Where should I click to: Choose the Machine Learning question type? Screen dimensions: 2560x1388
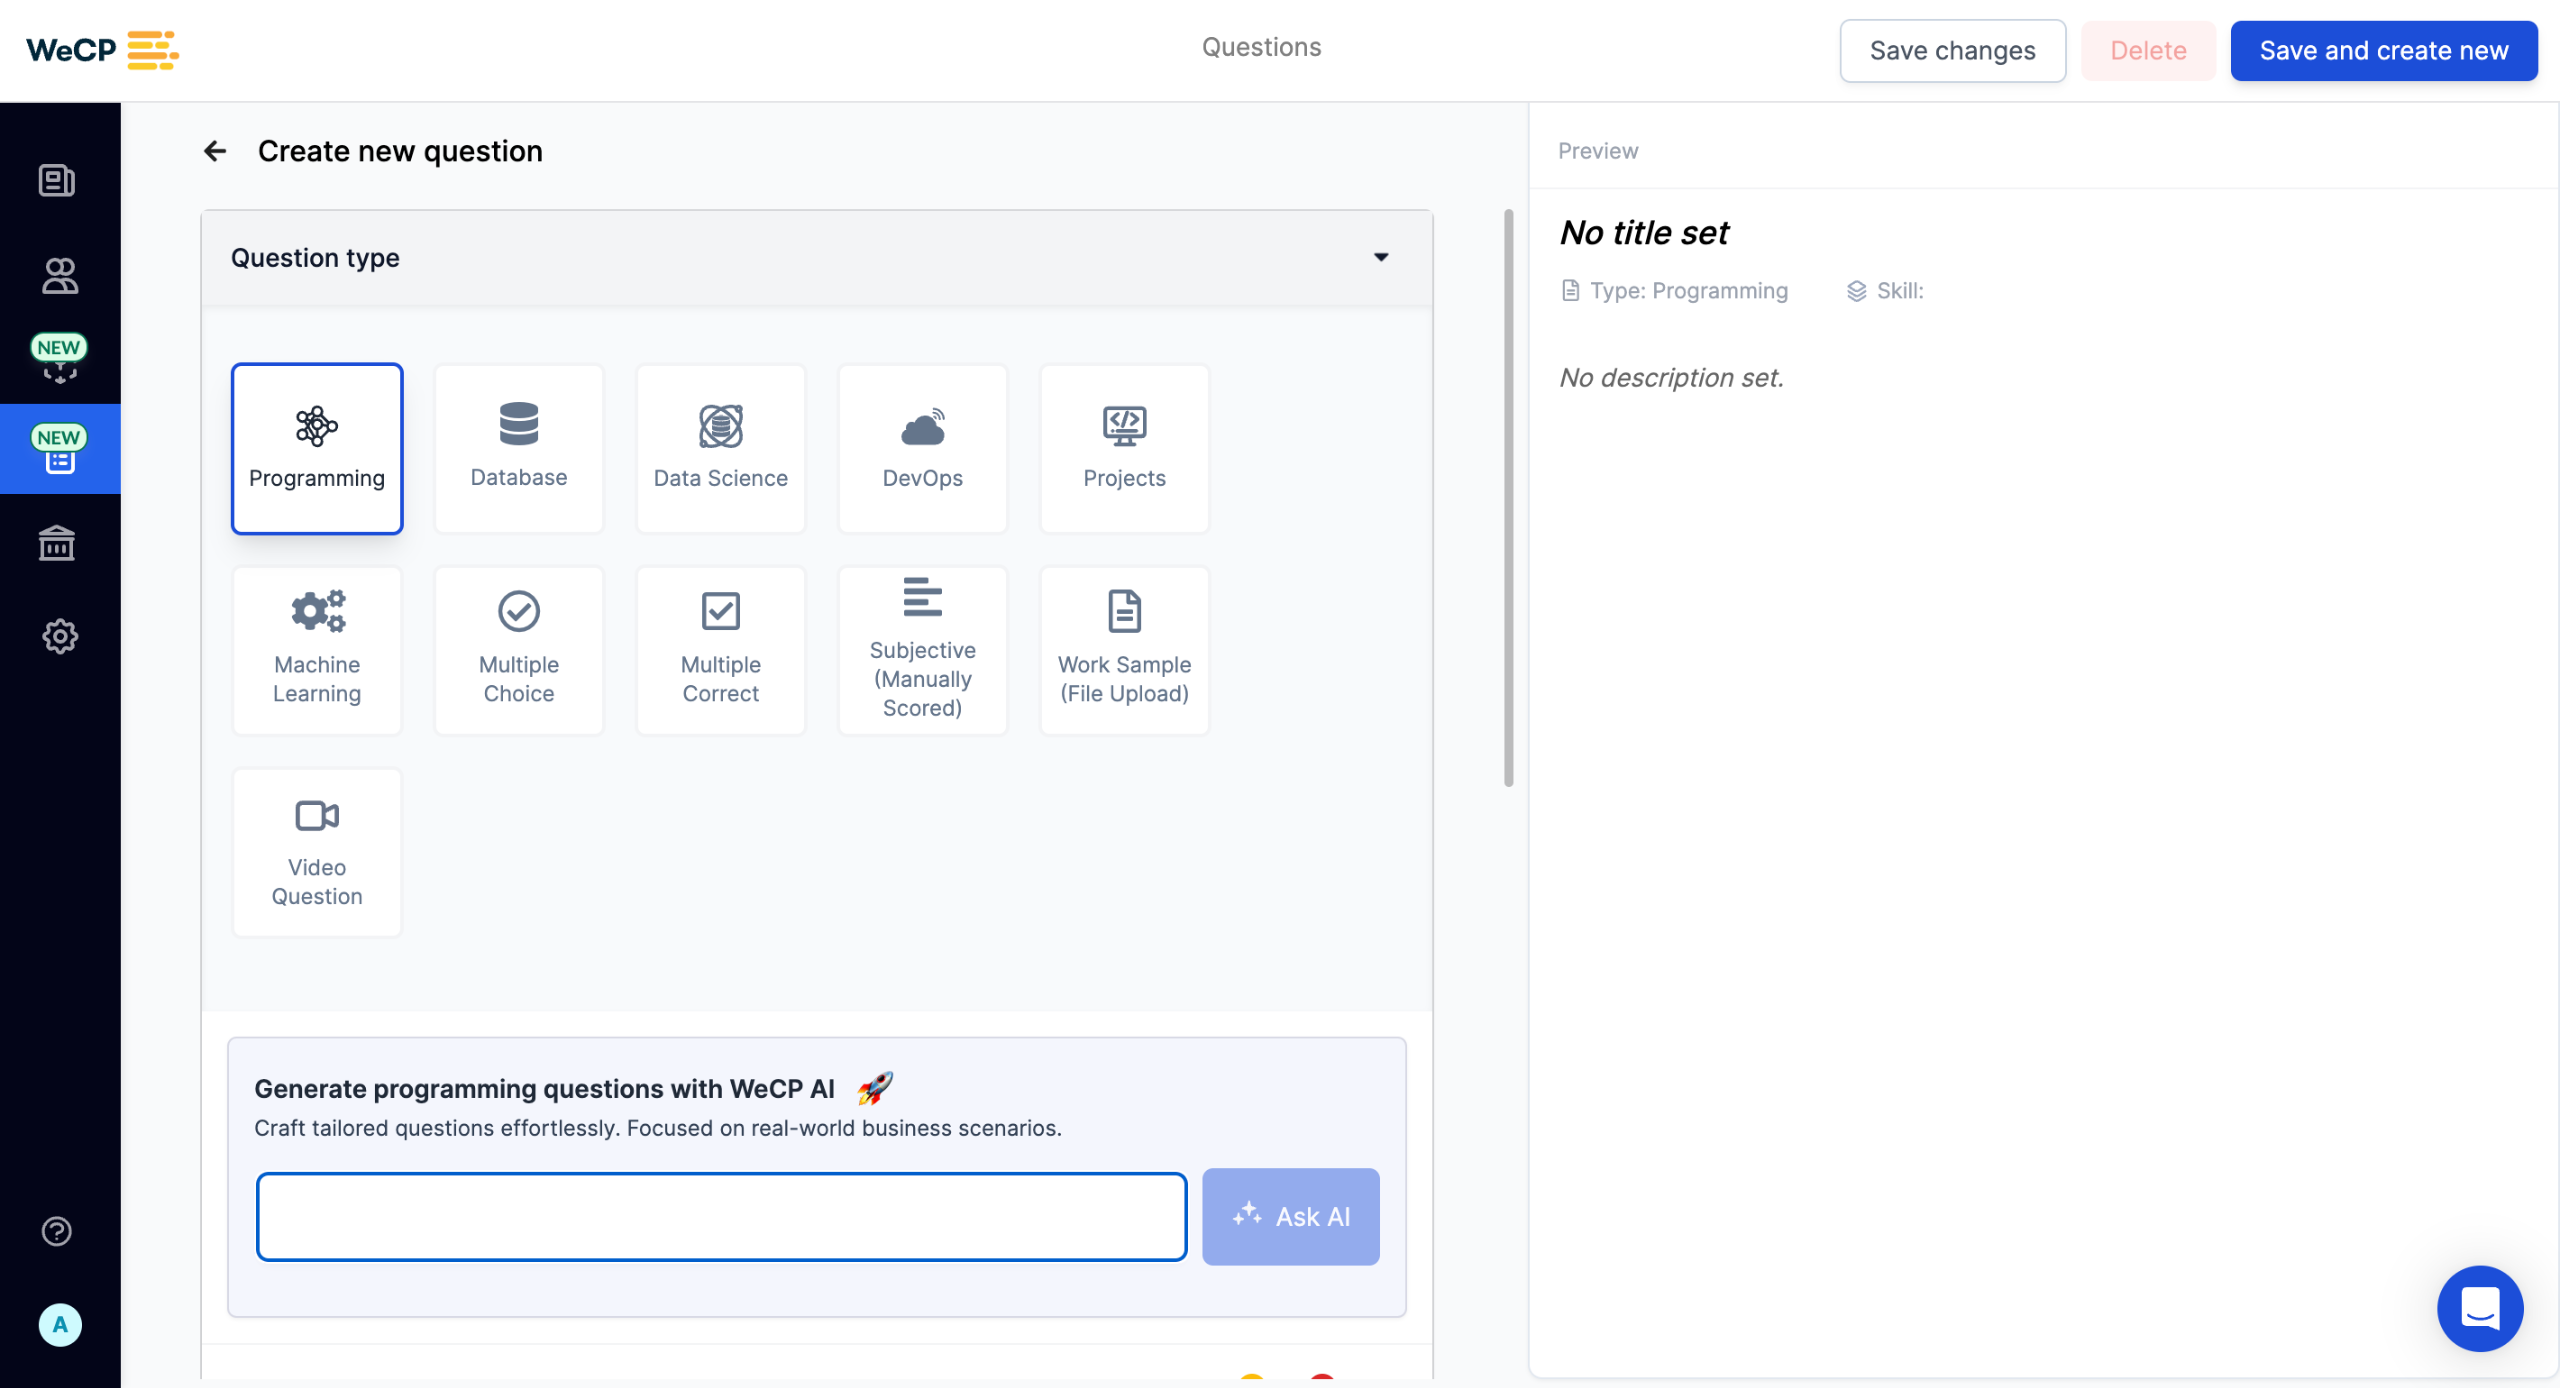click(317, 651)
